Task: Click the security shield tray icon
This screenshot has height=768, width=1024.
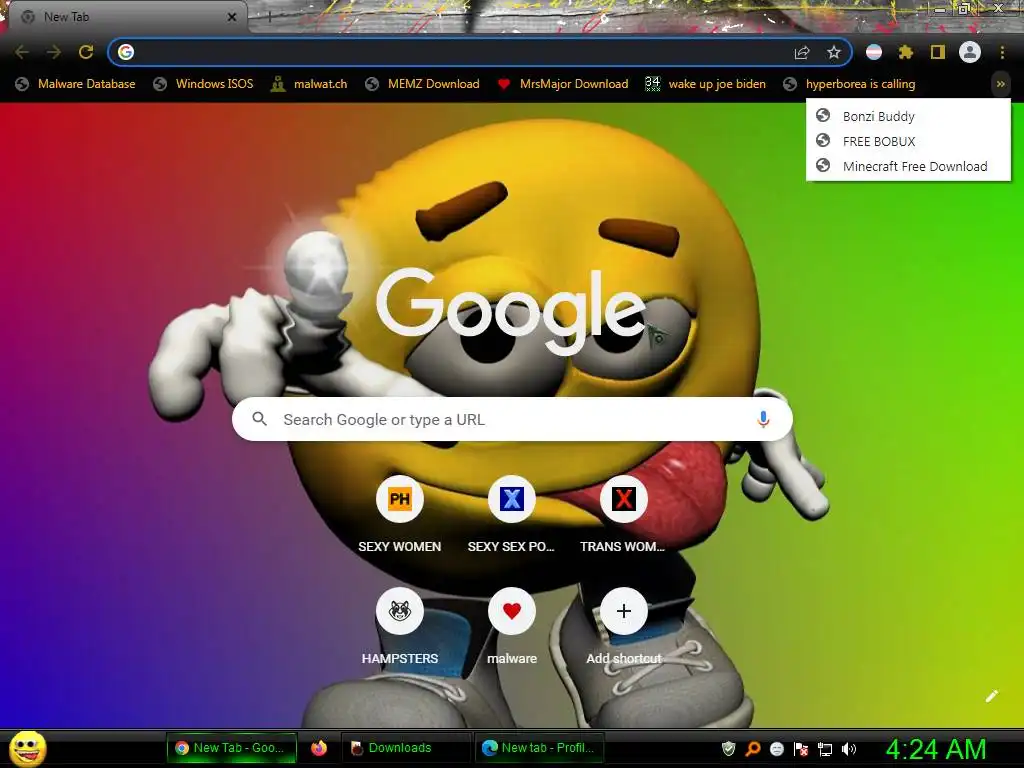Action: pos(728,748)
